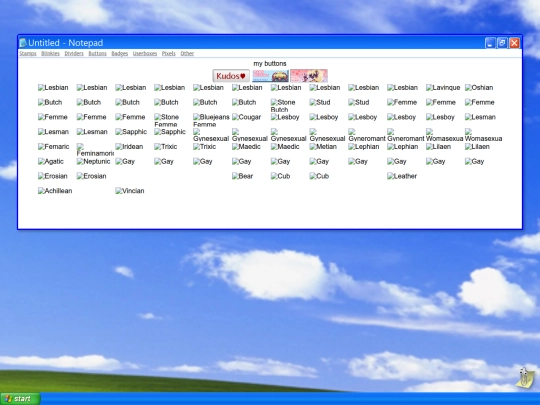Click the Lavinque image icon
The image size is (540, 405).
pyautogui.click(x=443, y=87)
